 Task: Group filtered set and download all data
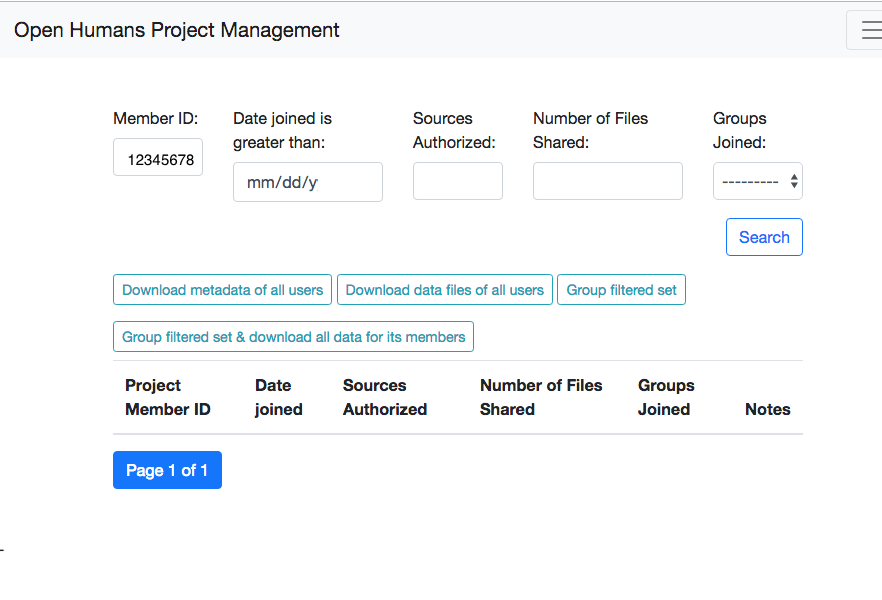pyautogui.click(x=293, y=337)
